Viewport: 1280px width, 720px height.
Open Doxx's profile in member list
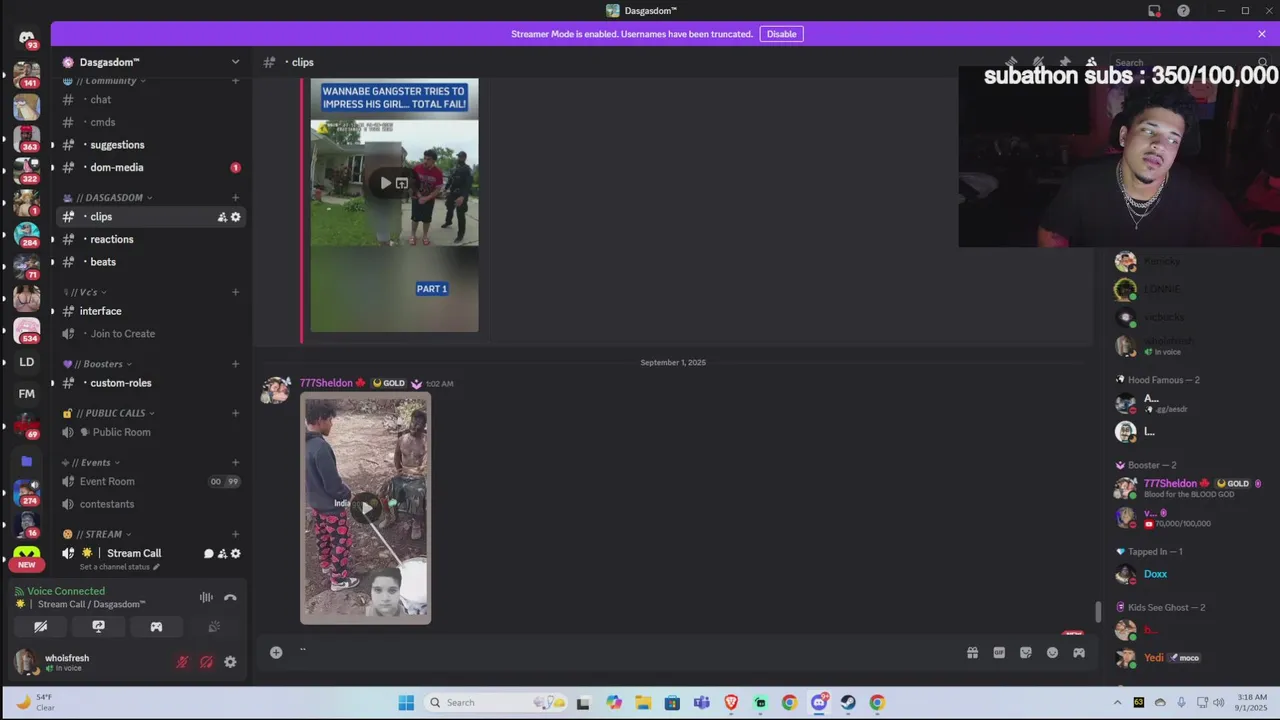pos(1155,574)
